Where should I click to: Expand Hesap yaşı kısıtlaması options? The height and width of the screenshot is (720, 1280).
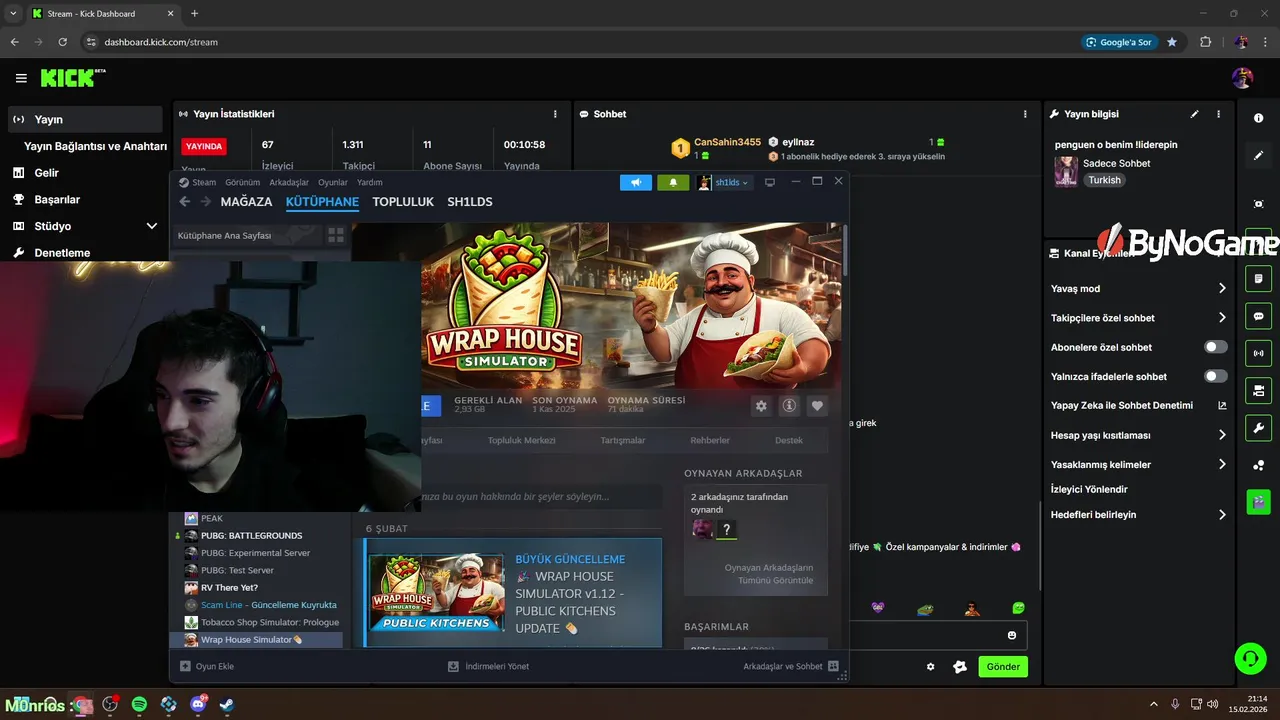coord(1221,435)
